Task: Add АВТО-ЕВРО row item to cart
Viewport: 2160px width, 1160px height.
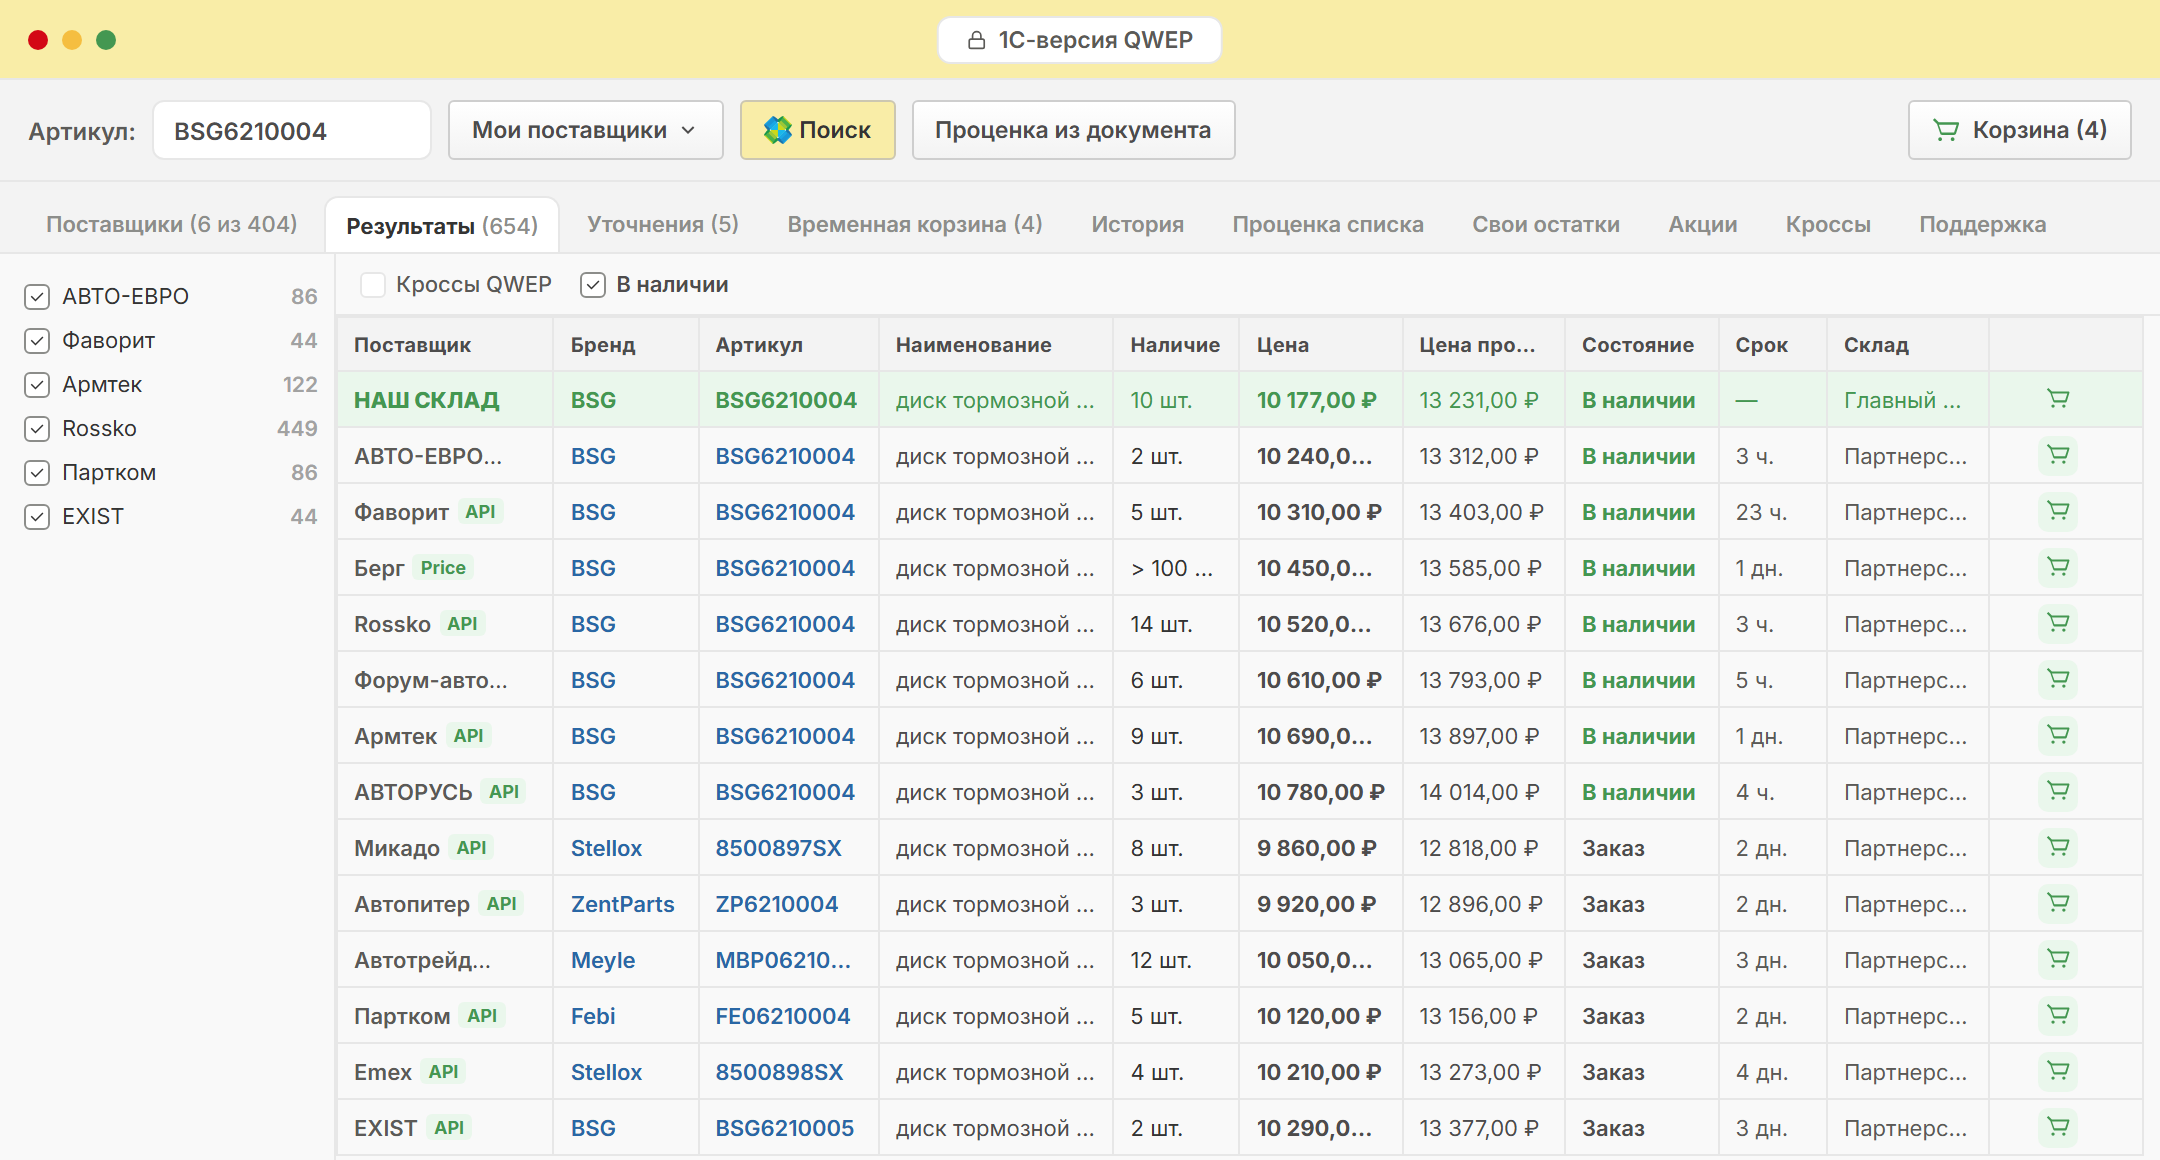Action: pos(2058,455)
